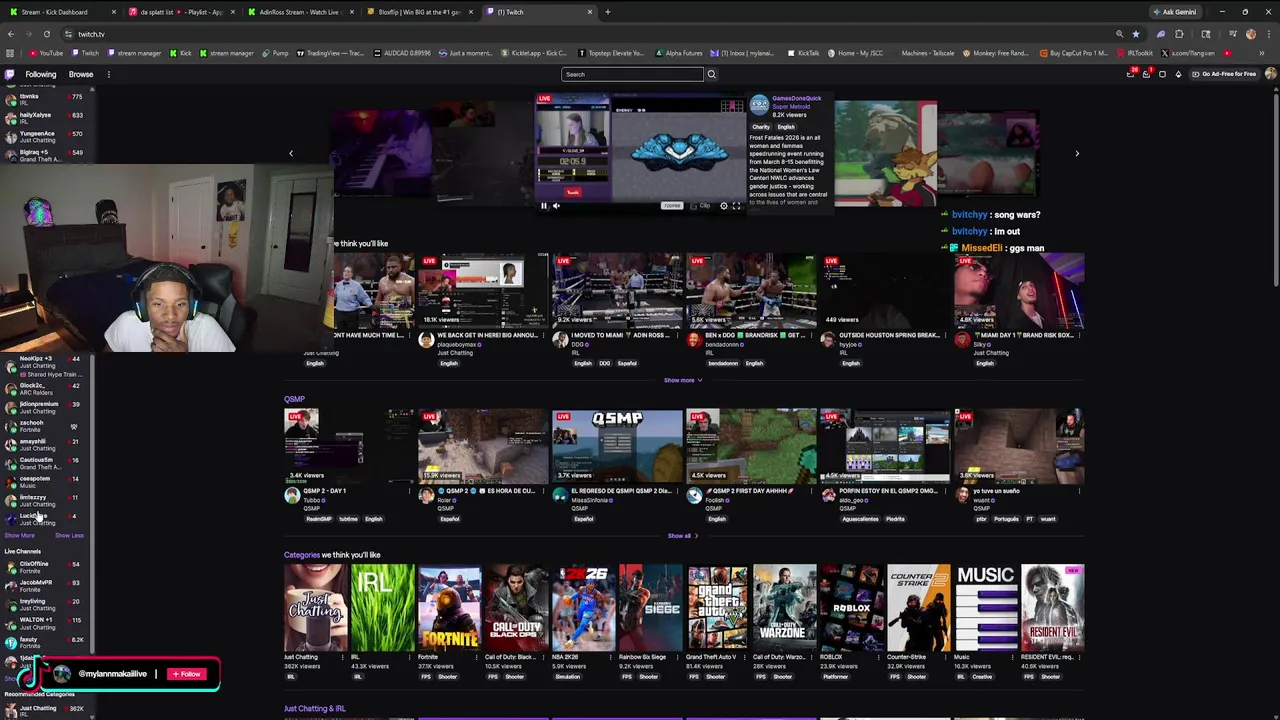This screenshot has height=720, width=1280.
Task: Open the TradingView bookmark
Action: tap(331, 53)
